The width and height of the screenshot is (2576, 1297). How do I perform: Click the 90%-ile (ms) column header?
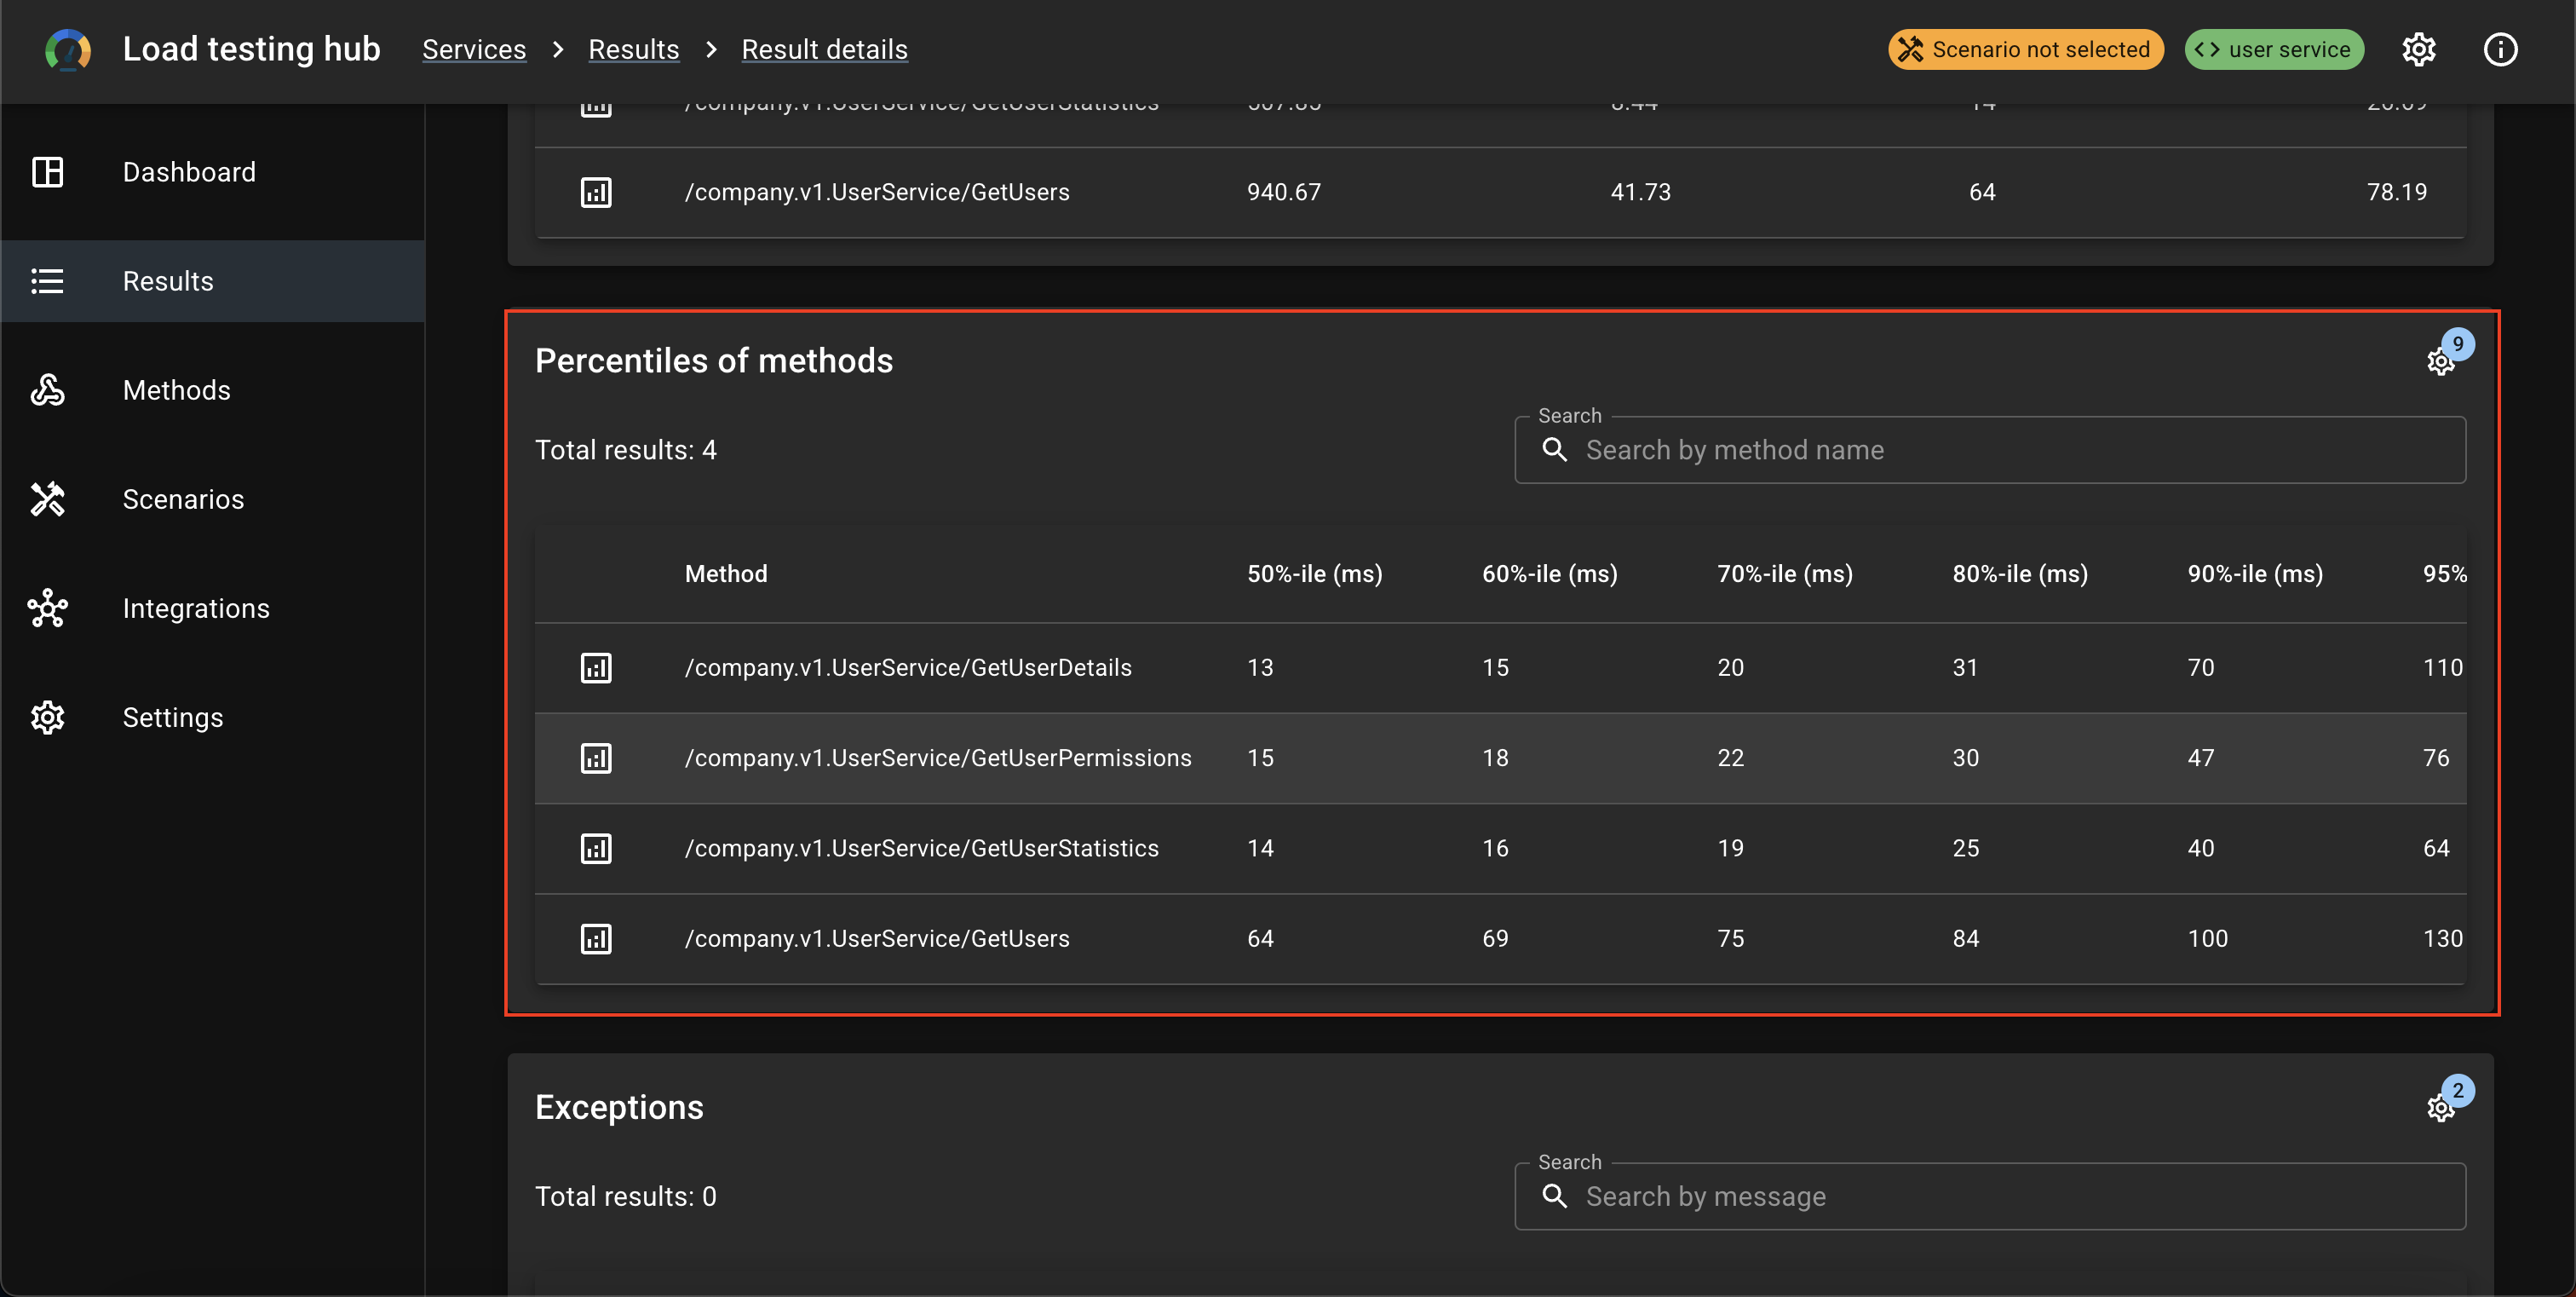[2255, 574]
